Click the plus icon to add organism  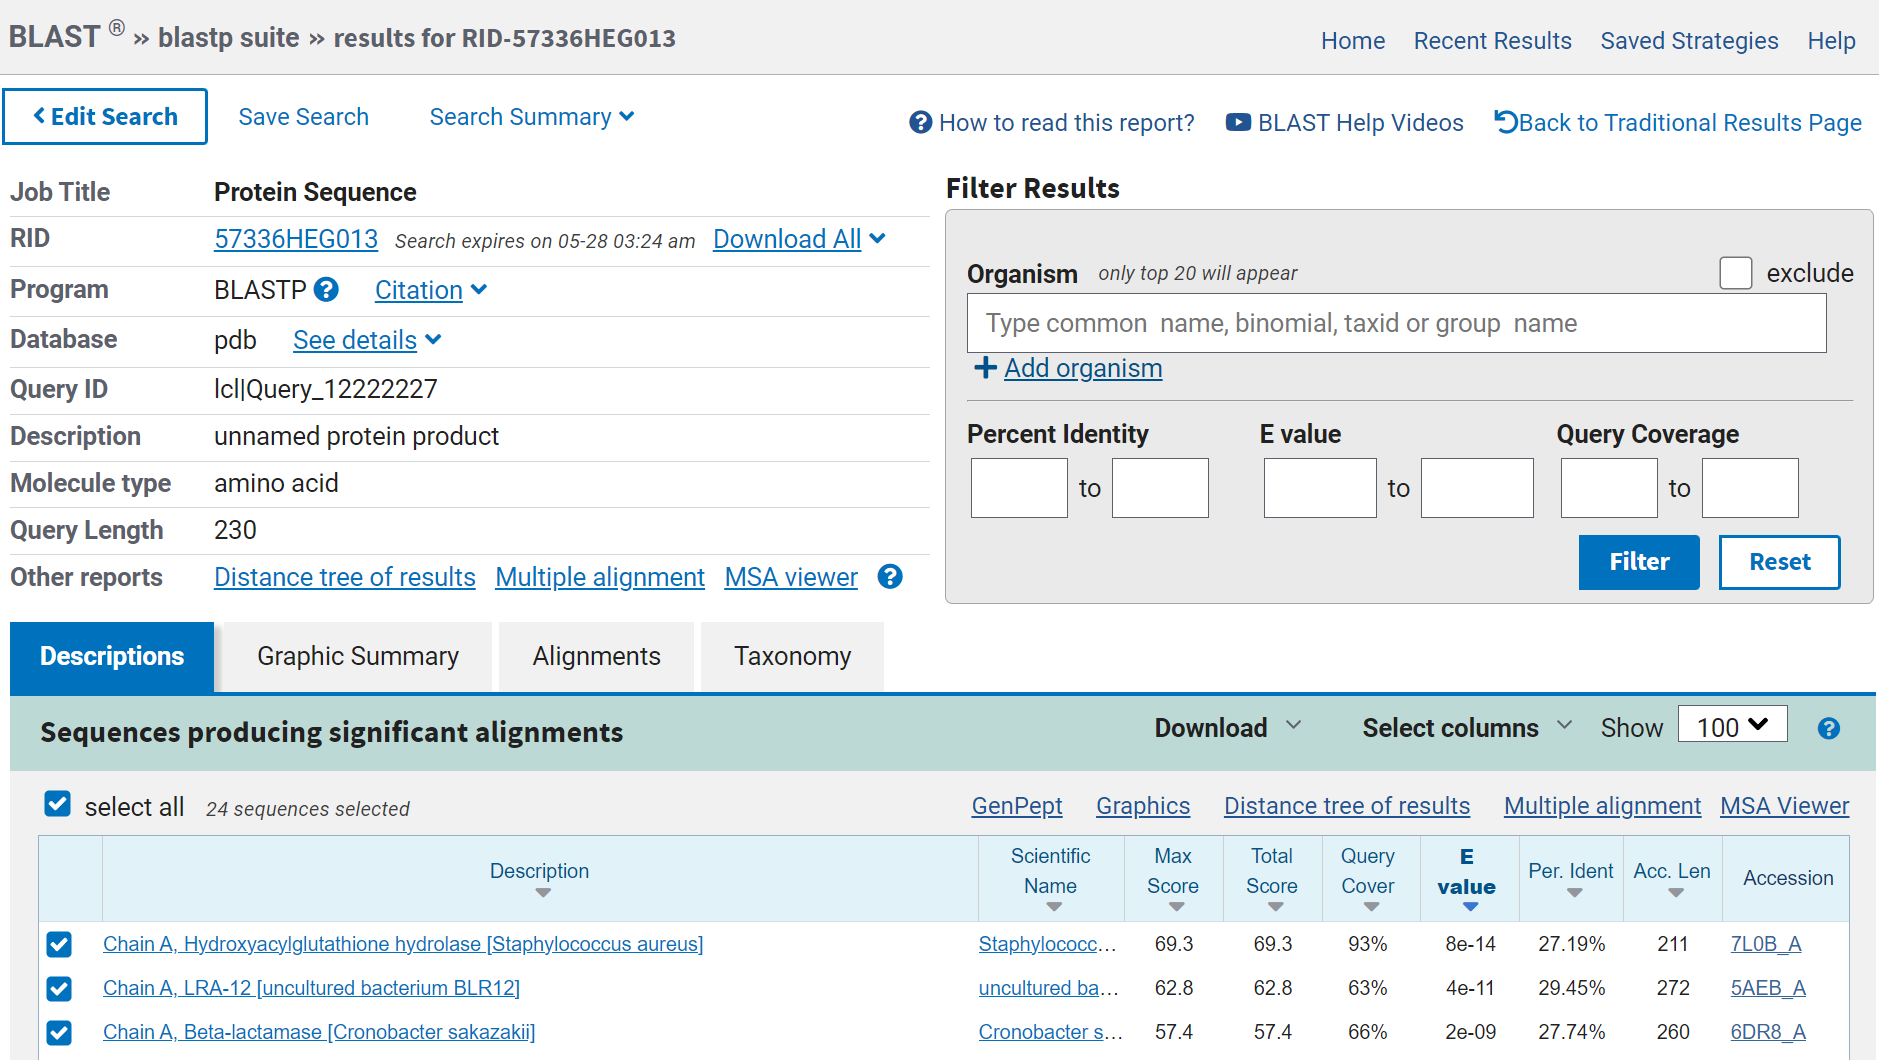coord(986,368)
